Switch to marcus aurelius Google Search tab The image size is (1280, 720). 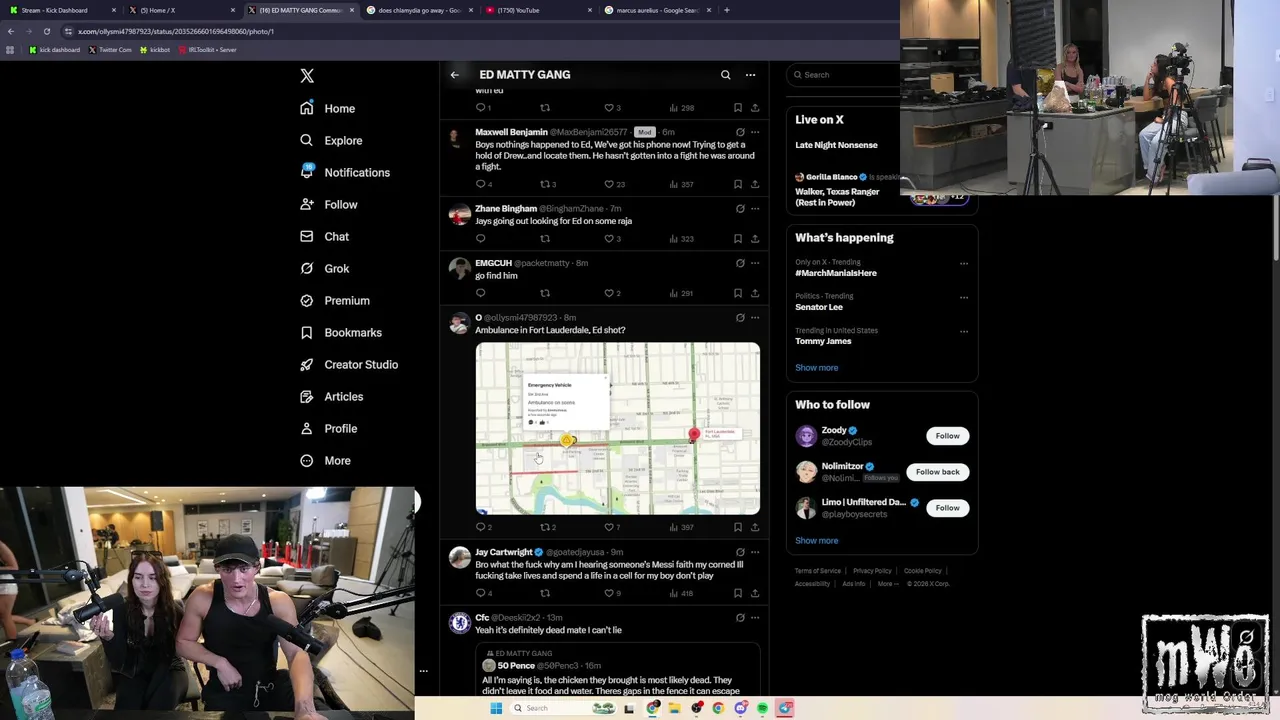[658, 10]
